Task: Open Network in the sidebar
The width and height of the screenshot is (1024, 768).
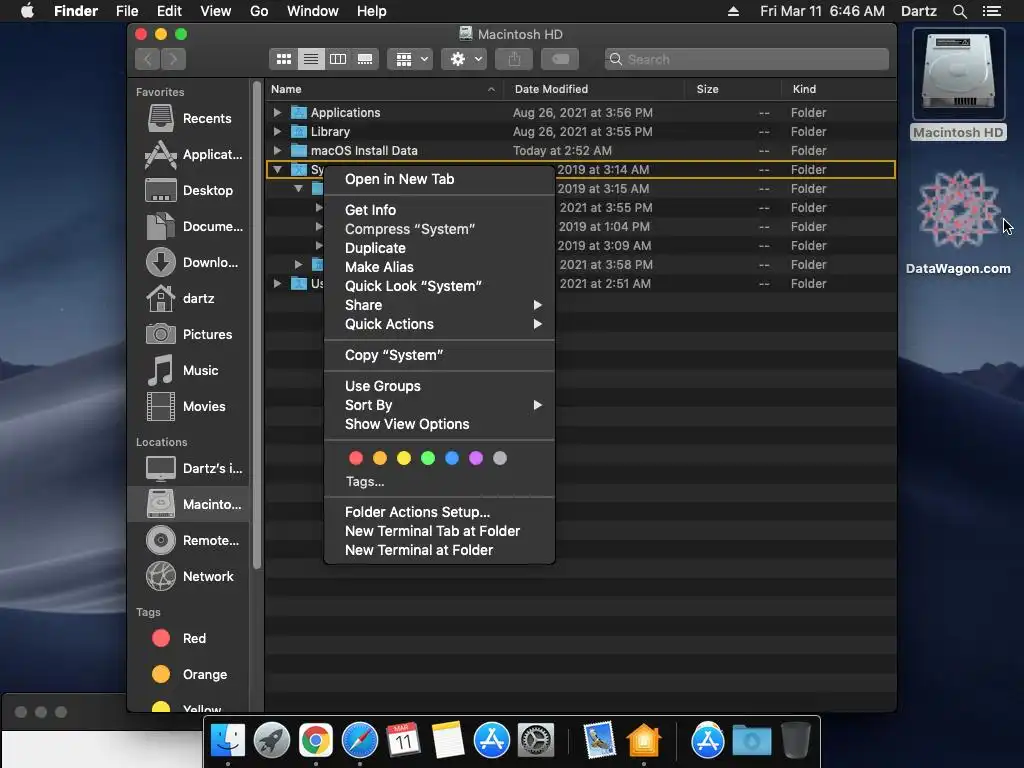Action: point(189,576)
